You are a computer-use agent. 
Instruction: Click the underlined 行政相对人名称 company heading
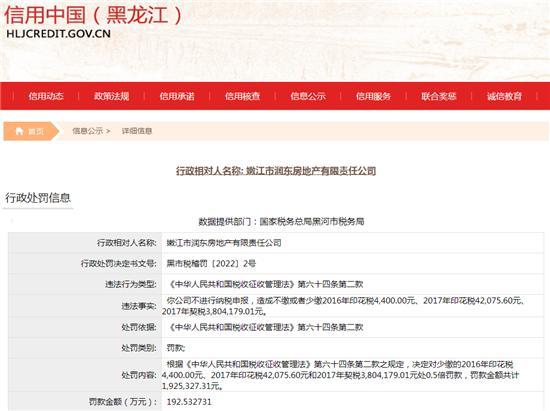tap(276, 171)
